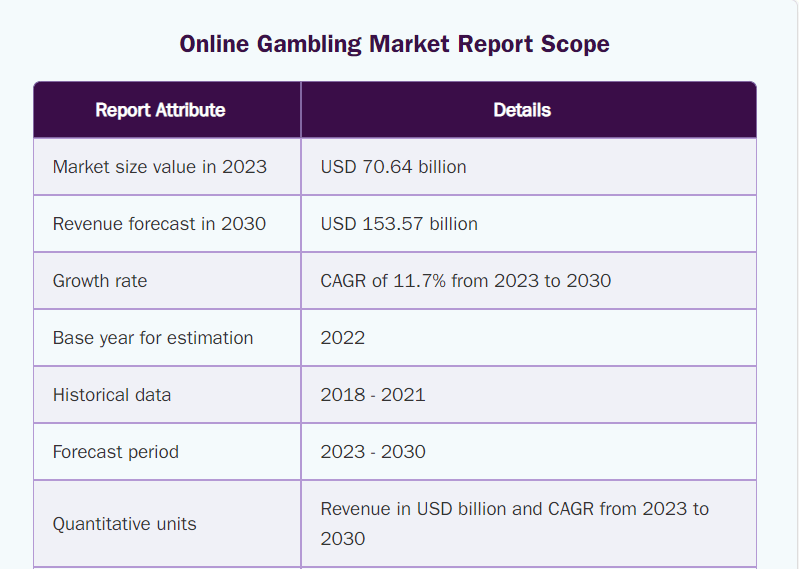Viewport: 799px width, 569px height.
Task: Click the CAGR of 11.7% details cell
Action: point(529,281)
